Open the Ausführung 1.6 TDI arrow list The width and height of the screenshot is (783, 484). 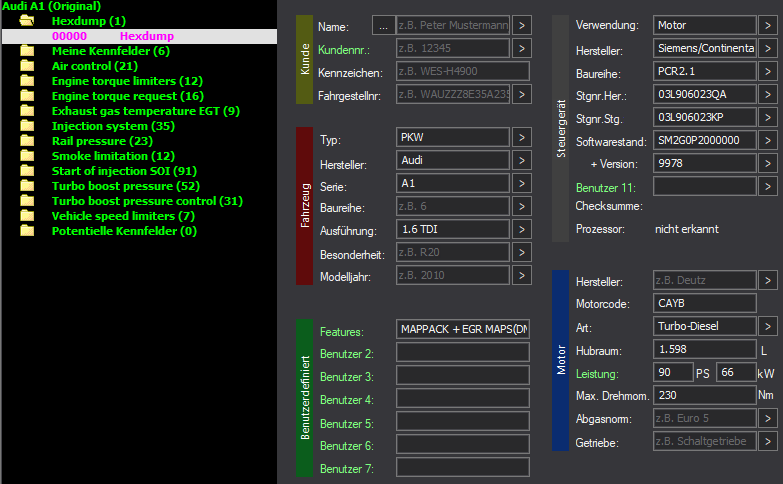click(522, 229)
